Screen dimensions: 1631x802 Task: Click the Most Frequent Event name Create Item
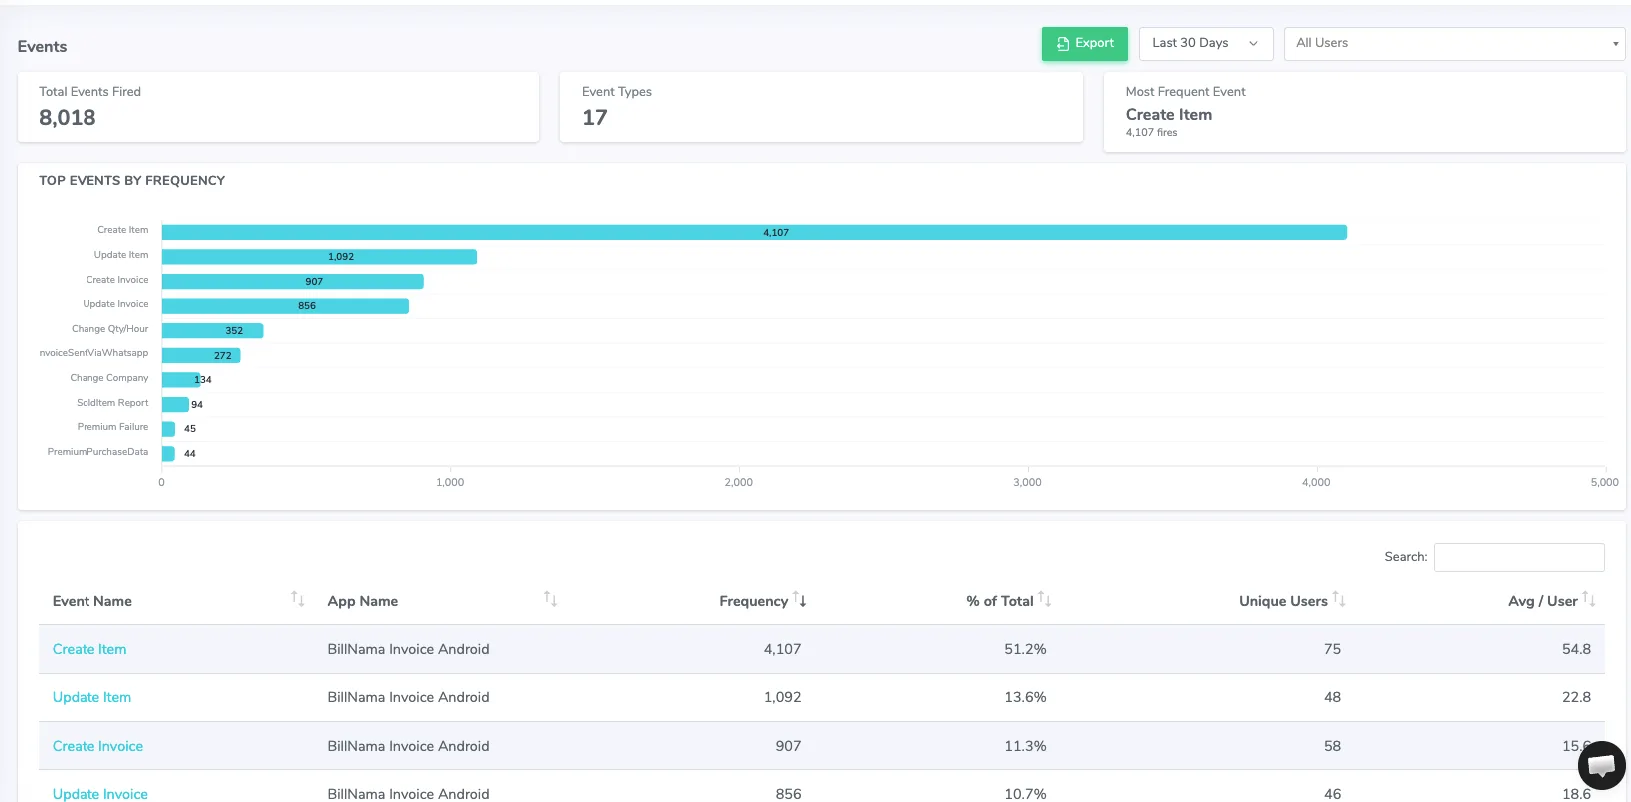(x=1169, y=115)
